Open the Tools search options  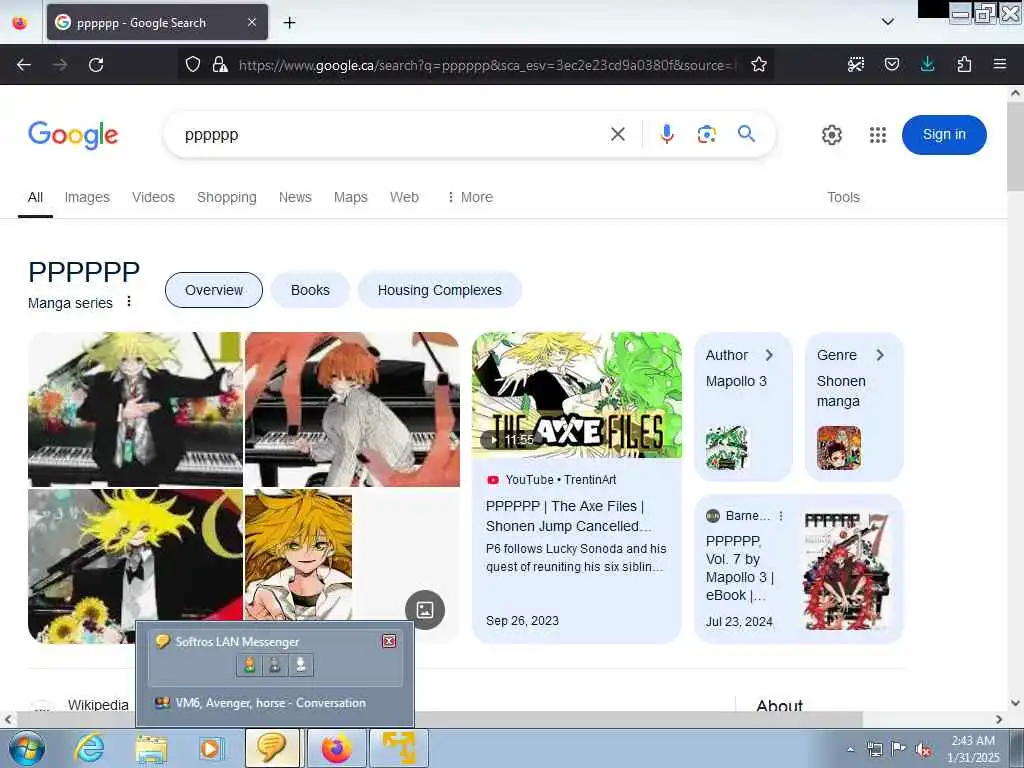click(843, 197)
